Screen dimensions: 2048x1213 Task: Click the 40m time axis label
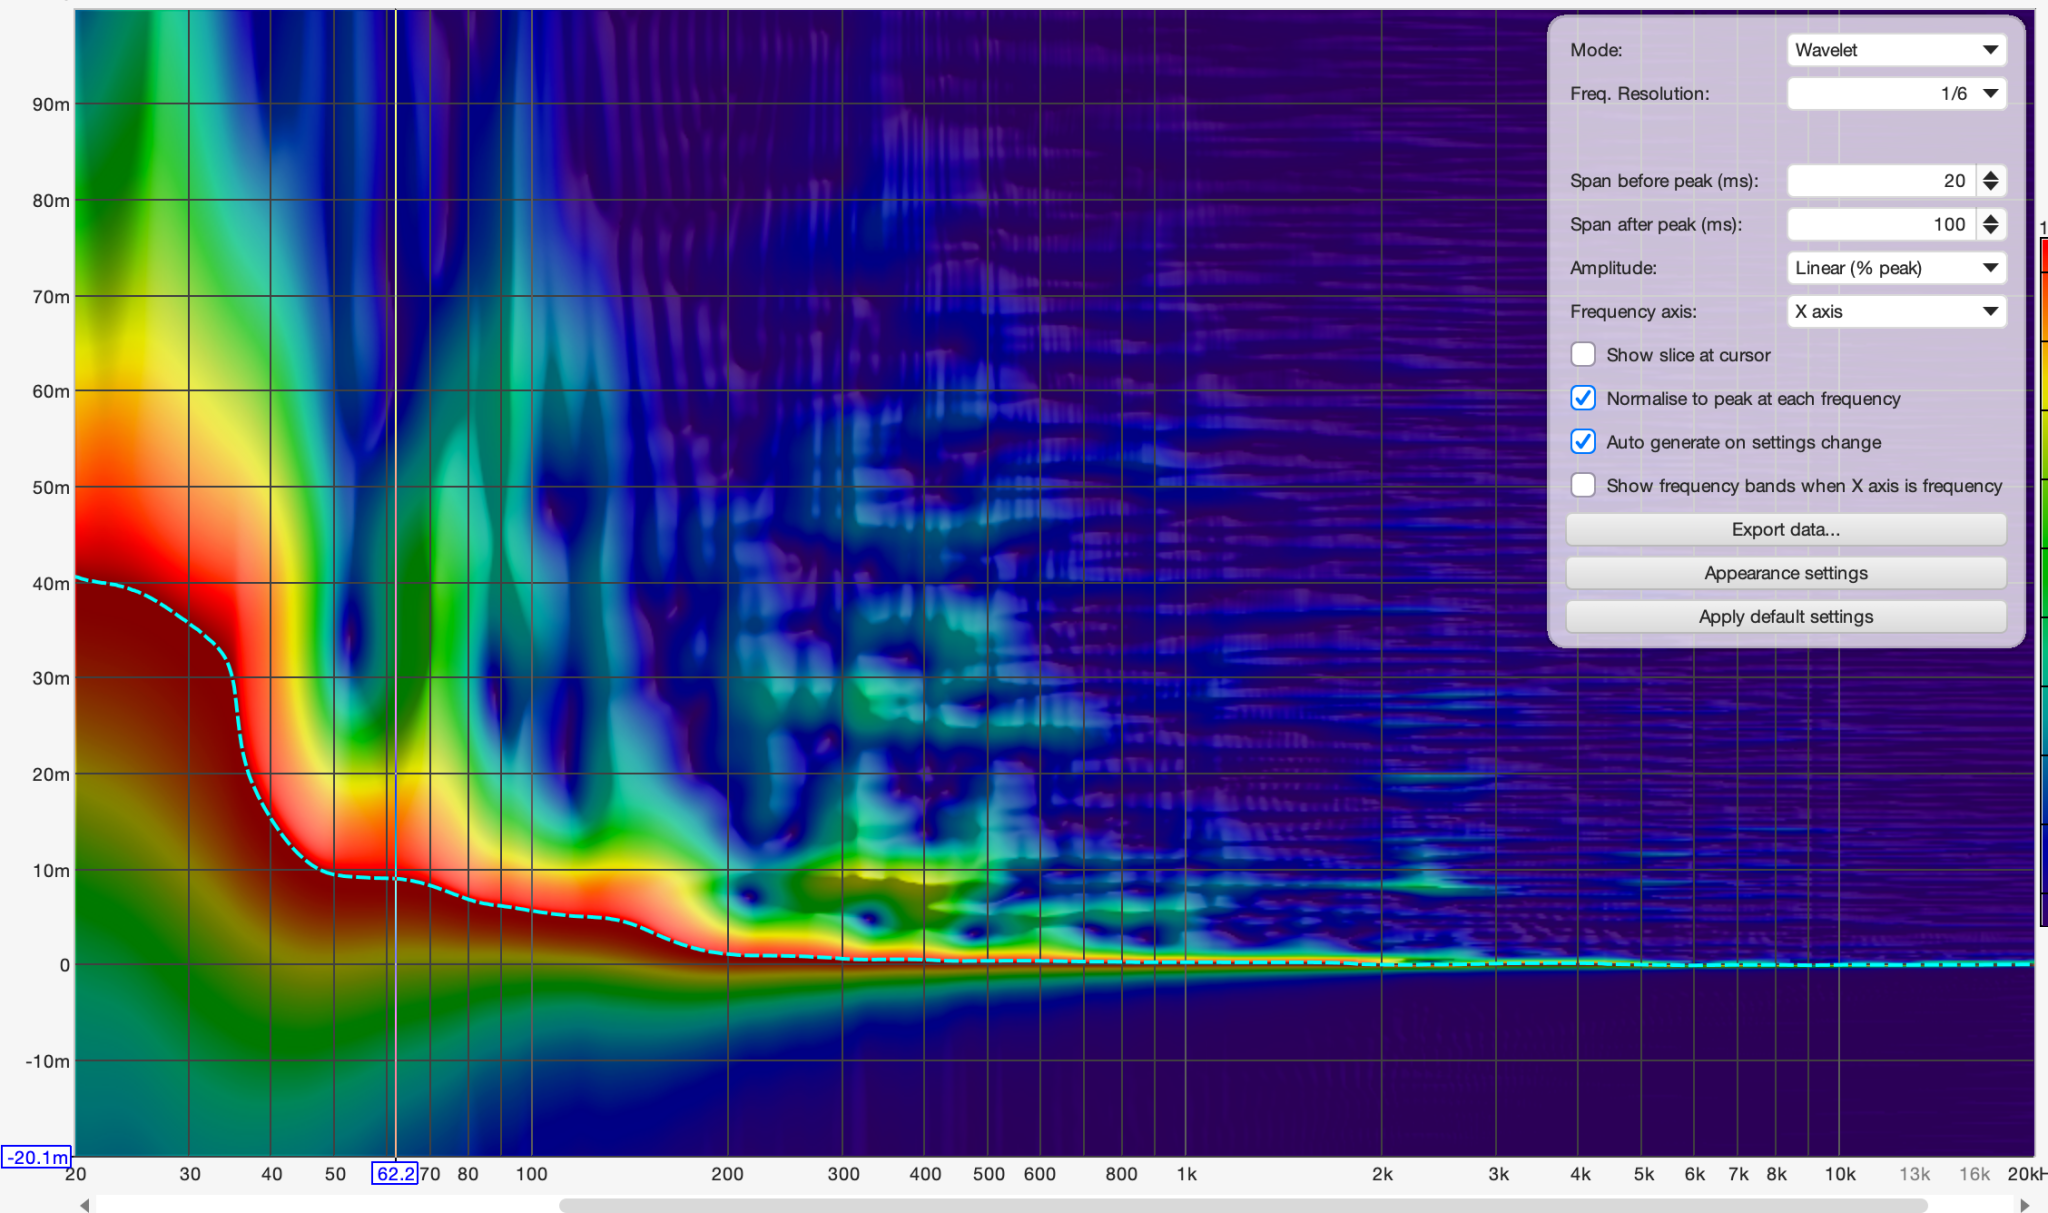pos(51,583)
